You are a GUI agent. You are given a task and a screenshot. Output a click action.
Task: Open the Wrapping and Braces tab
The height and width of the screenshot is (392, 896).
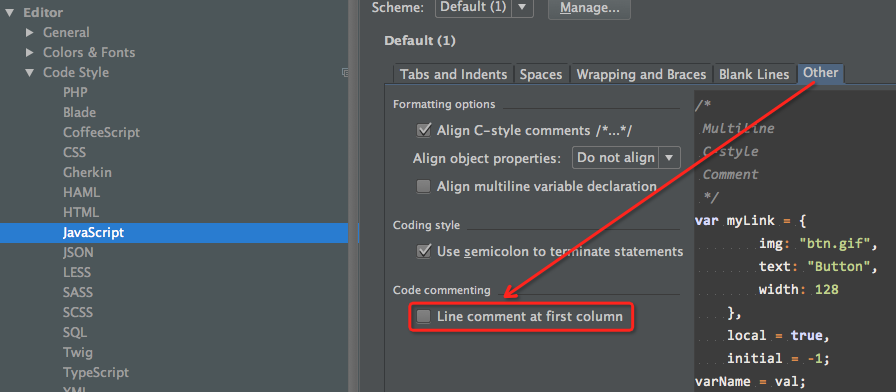click(641, 74)
